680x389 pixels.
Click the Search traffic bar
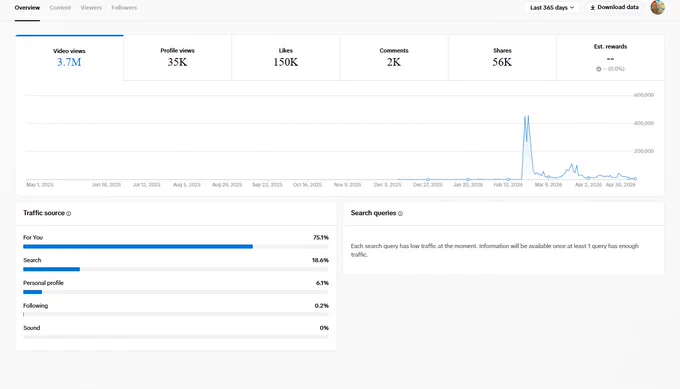(176, 269)
